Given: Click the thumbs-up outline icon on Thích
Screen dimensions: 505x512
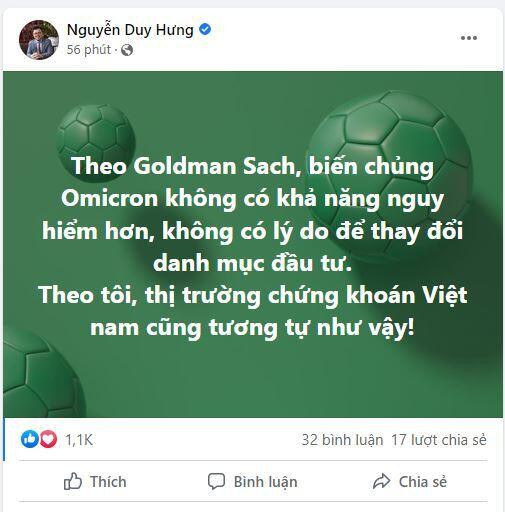Looking at the screenshot, I should [72, 481].
